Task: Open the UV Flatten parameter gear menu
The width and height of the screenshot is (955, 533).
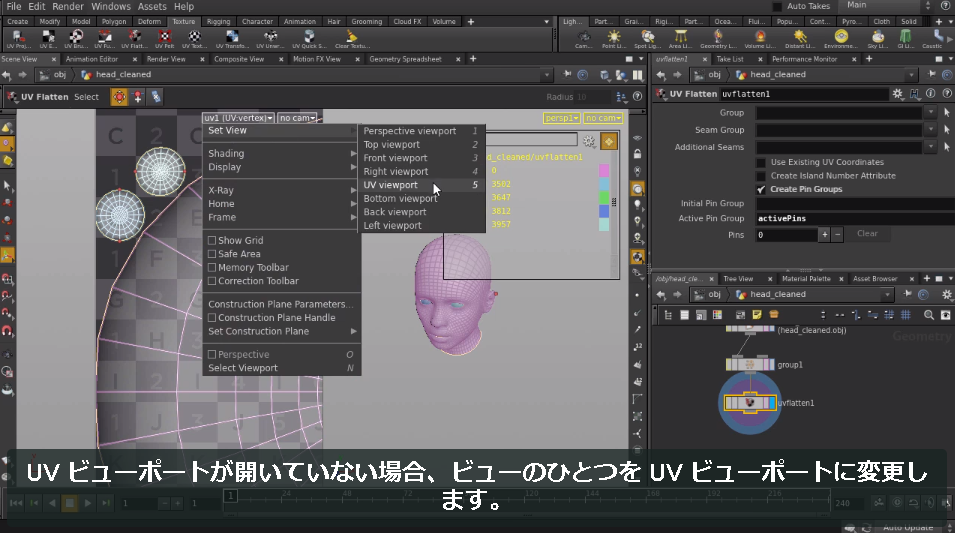Action: (897, 94)
